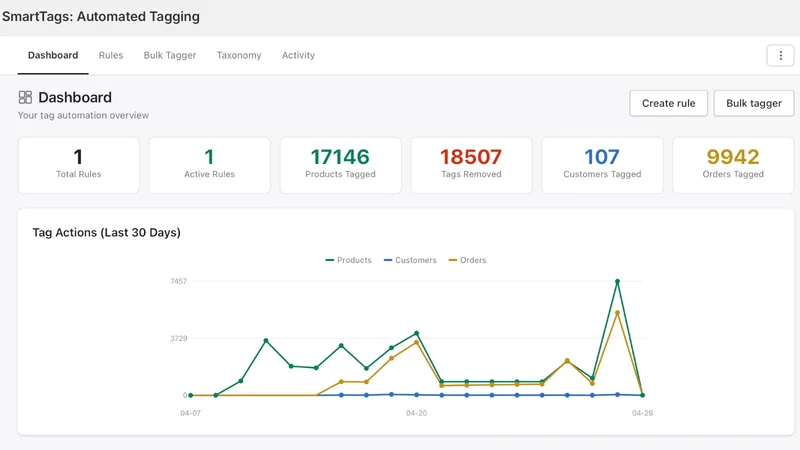Click the 04-29 x-axis date label
The width and height of the screenshot is (800, 450).
click(x=642, y=413)
